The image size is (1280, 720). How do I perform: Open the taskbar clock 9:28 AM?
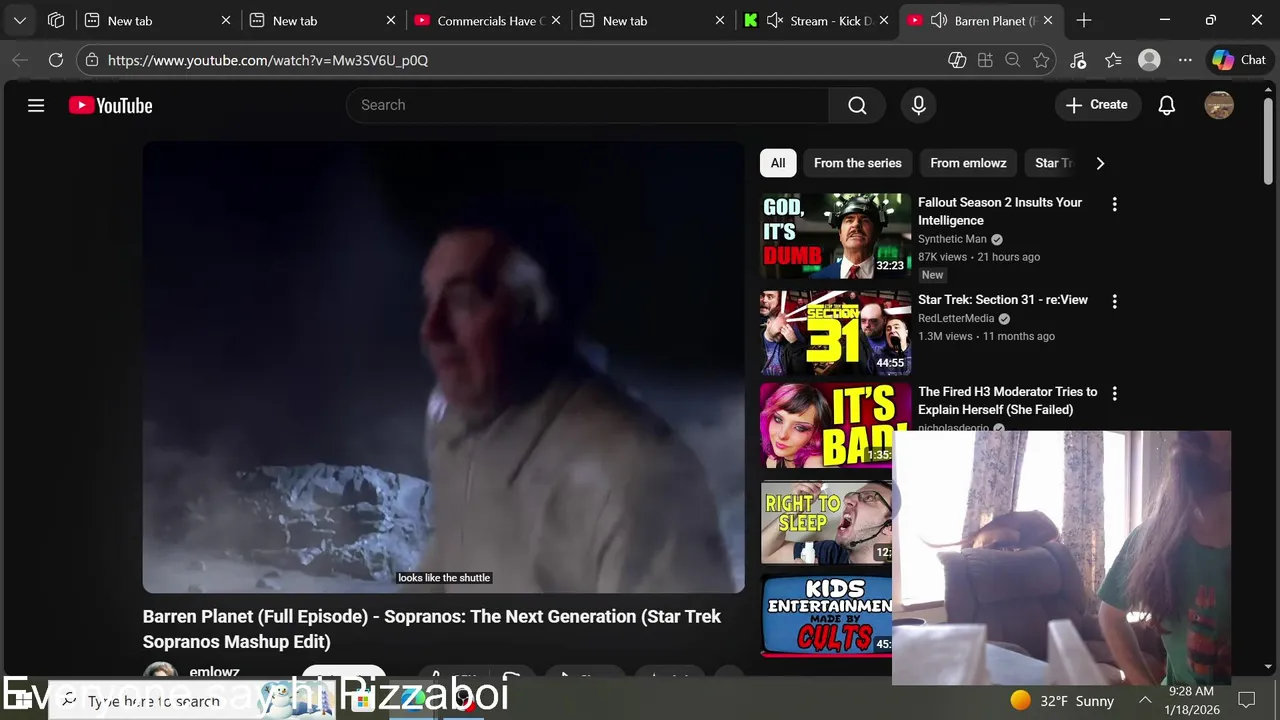point(1190,700)
